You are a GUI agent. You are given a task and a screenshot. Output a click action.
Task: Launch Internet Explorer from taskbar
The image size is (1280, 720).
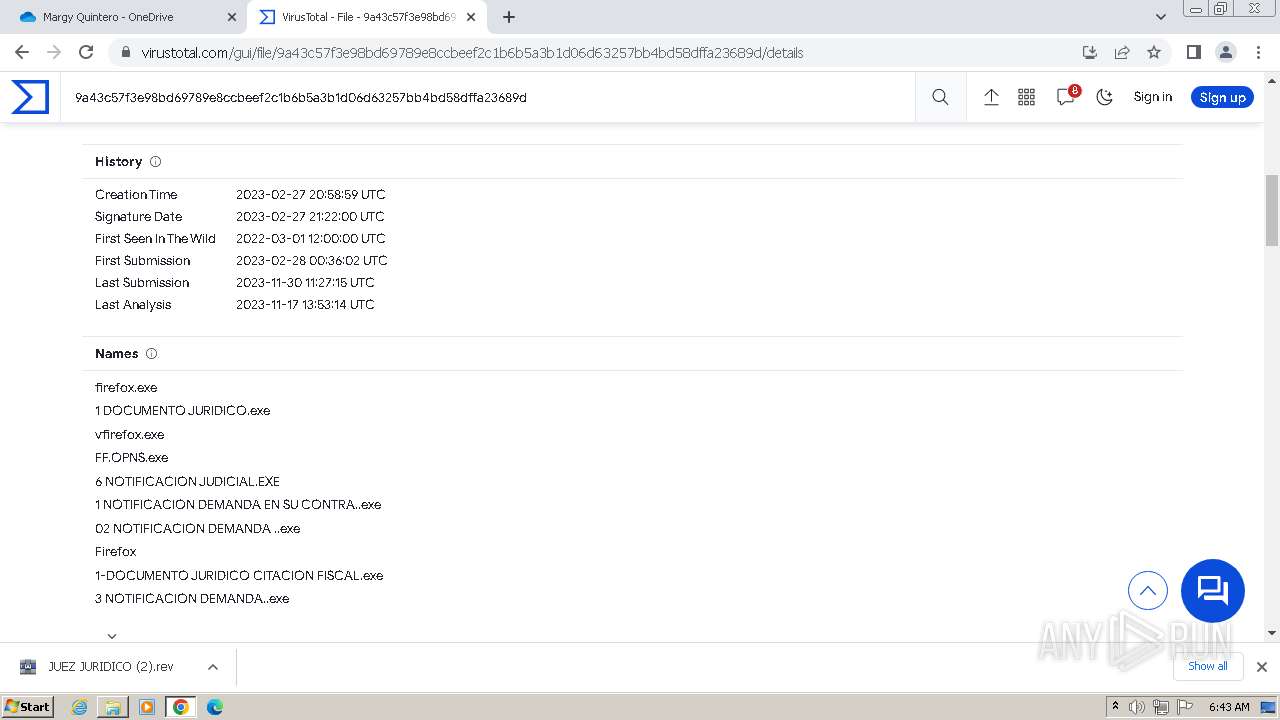pyautogui.click(x=80, y=707)
